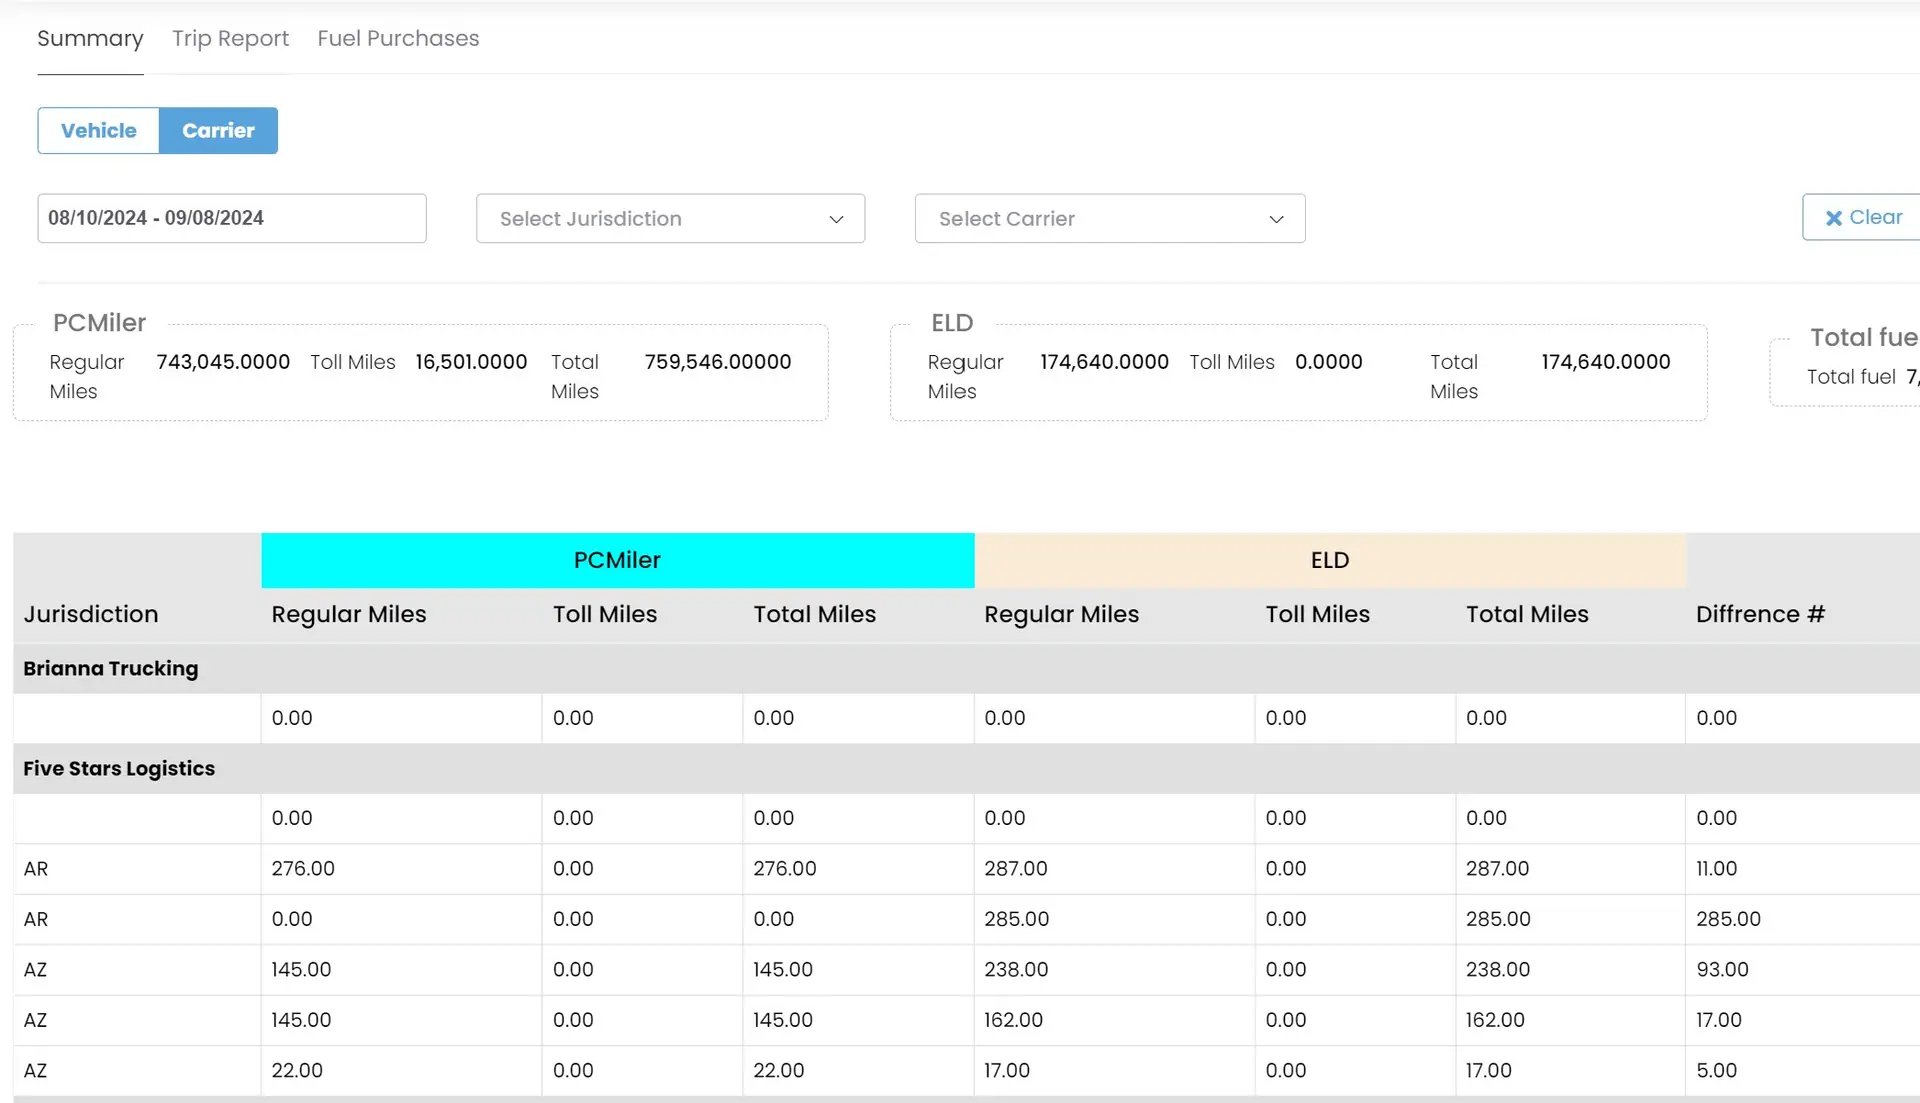
Task: Click the Select Jurisdiction chevron arrow
Action: (836, 219)
